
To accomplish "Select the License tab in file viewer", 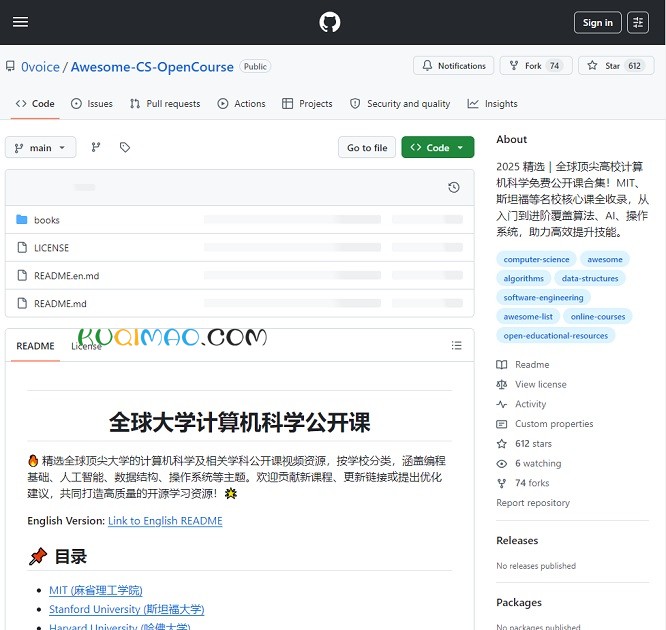I will 86,346.
